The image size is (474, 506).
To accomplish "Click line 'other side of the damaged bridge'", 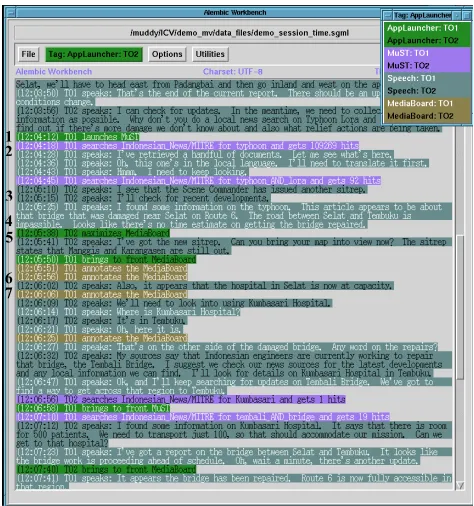I will pyautogui.click(x=227, y=347).
